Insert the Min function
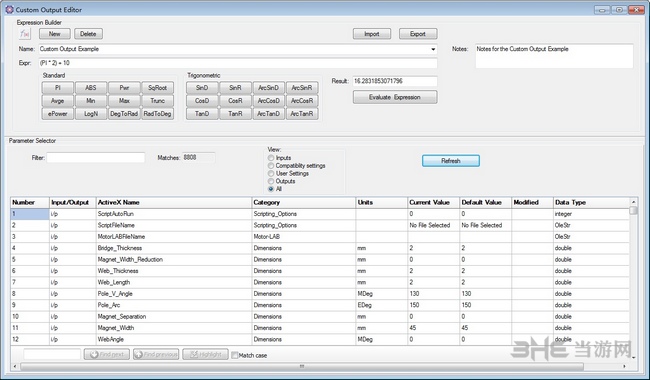Image resolution: width=650 pixels, height=380 pixels. (91, 101)
